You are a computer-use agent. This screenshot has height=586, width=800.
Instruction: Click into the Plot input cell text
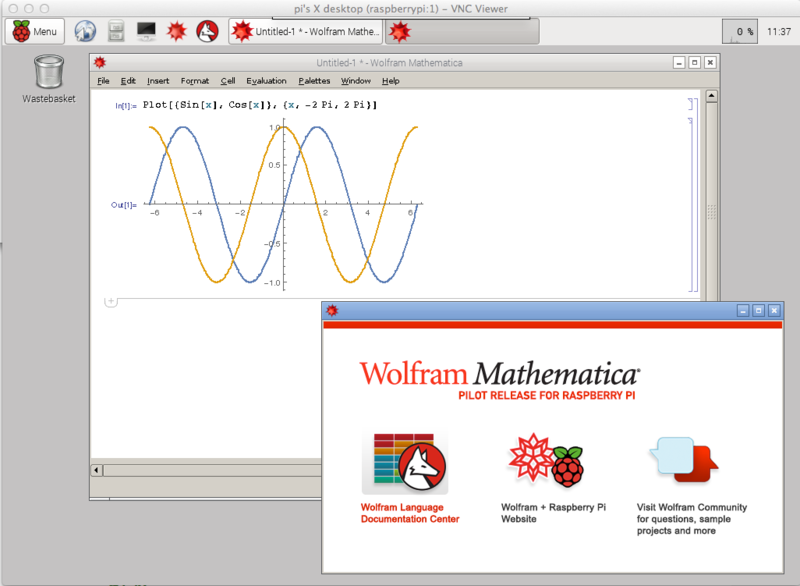260,105
